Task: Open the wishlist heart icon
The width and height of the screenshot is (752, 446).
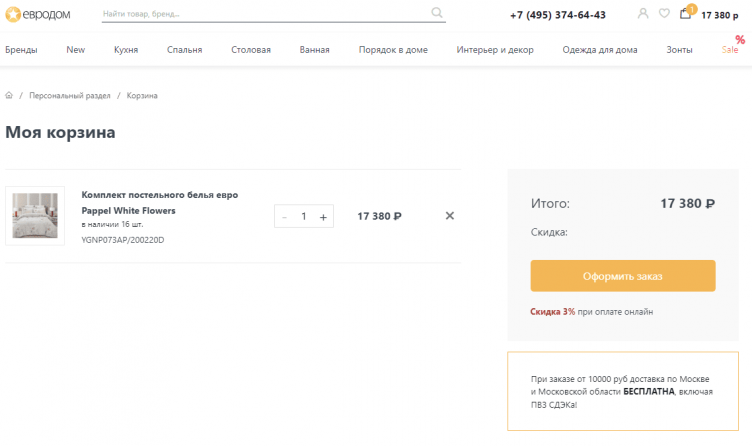Action: (x=664, y=13)
